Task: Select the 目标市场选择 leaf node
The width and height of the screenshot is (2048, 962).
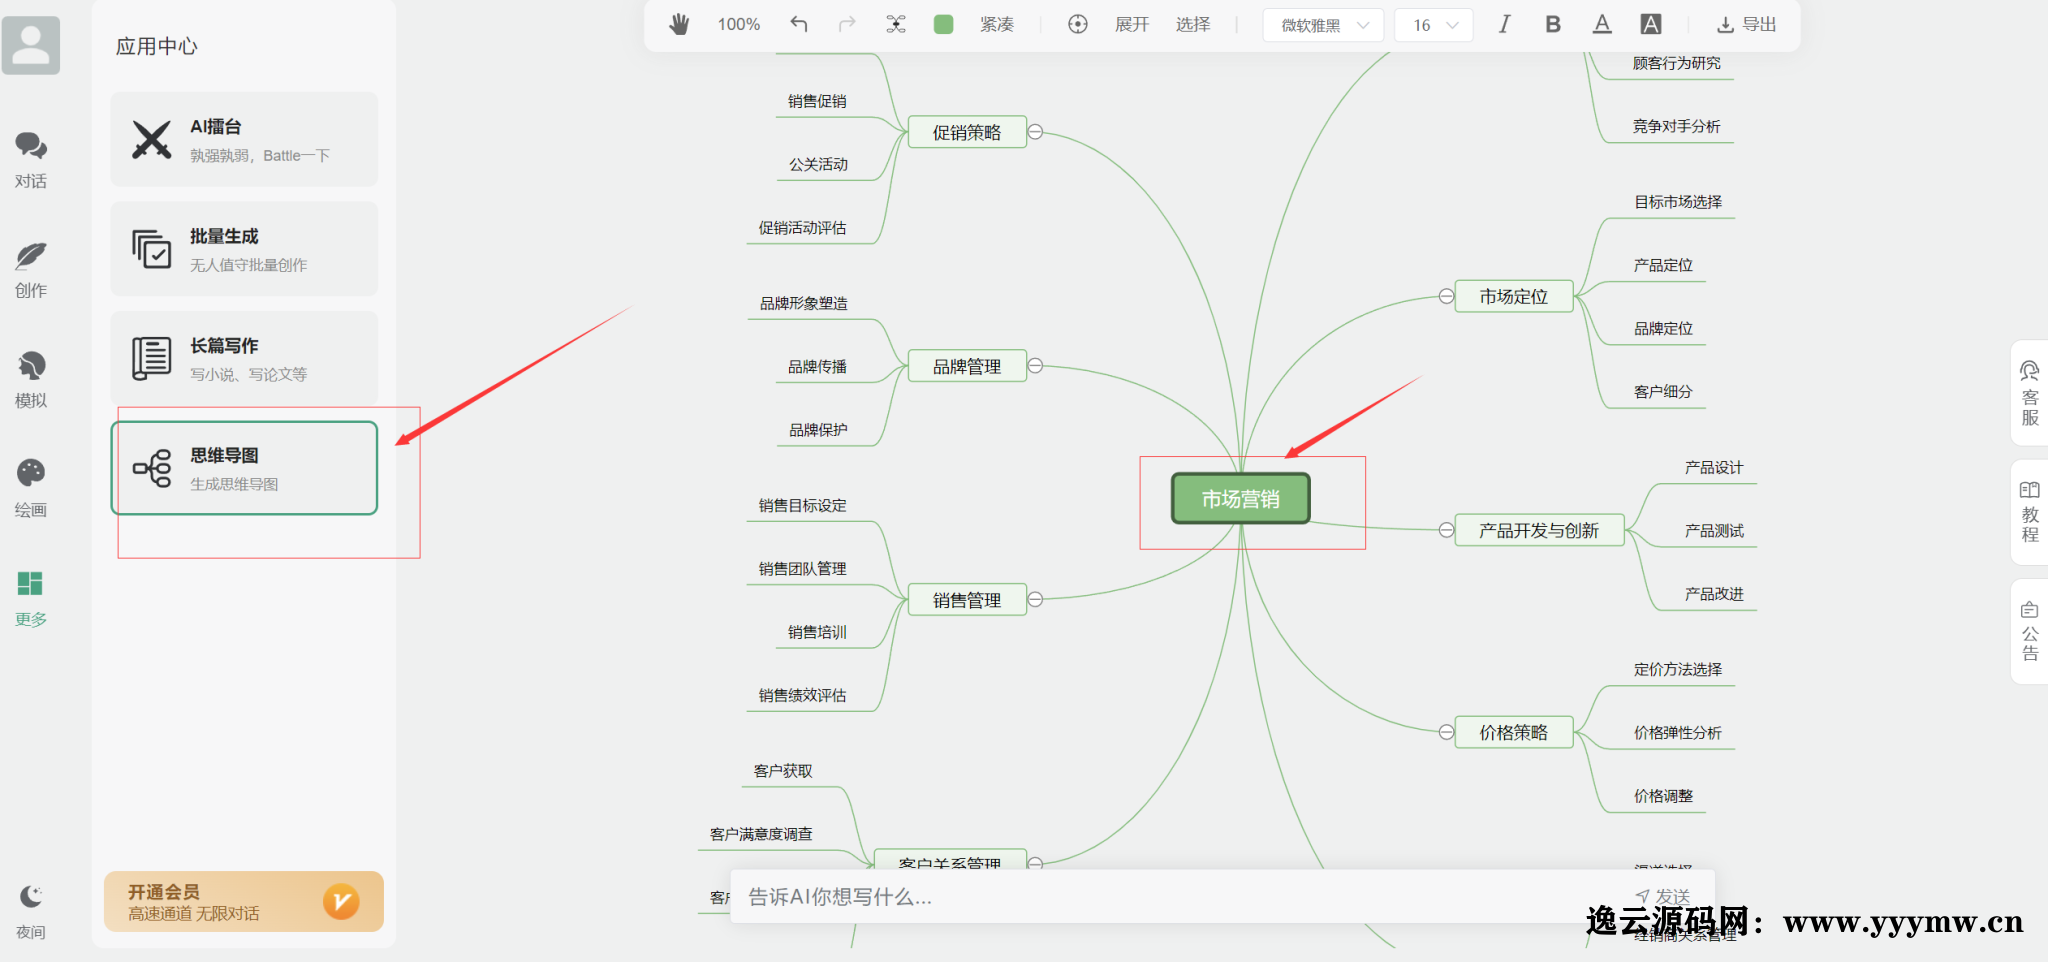Action: [1678, 202]
